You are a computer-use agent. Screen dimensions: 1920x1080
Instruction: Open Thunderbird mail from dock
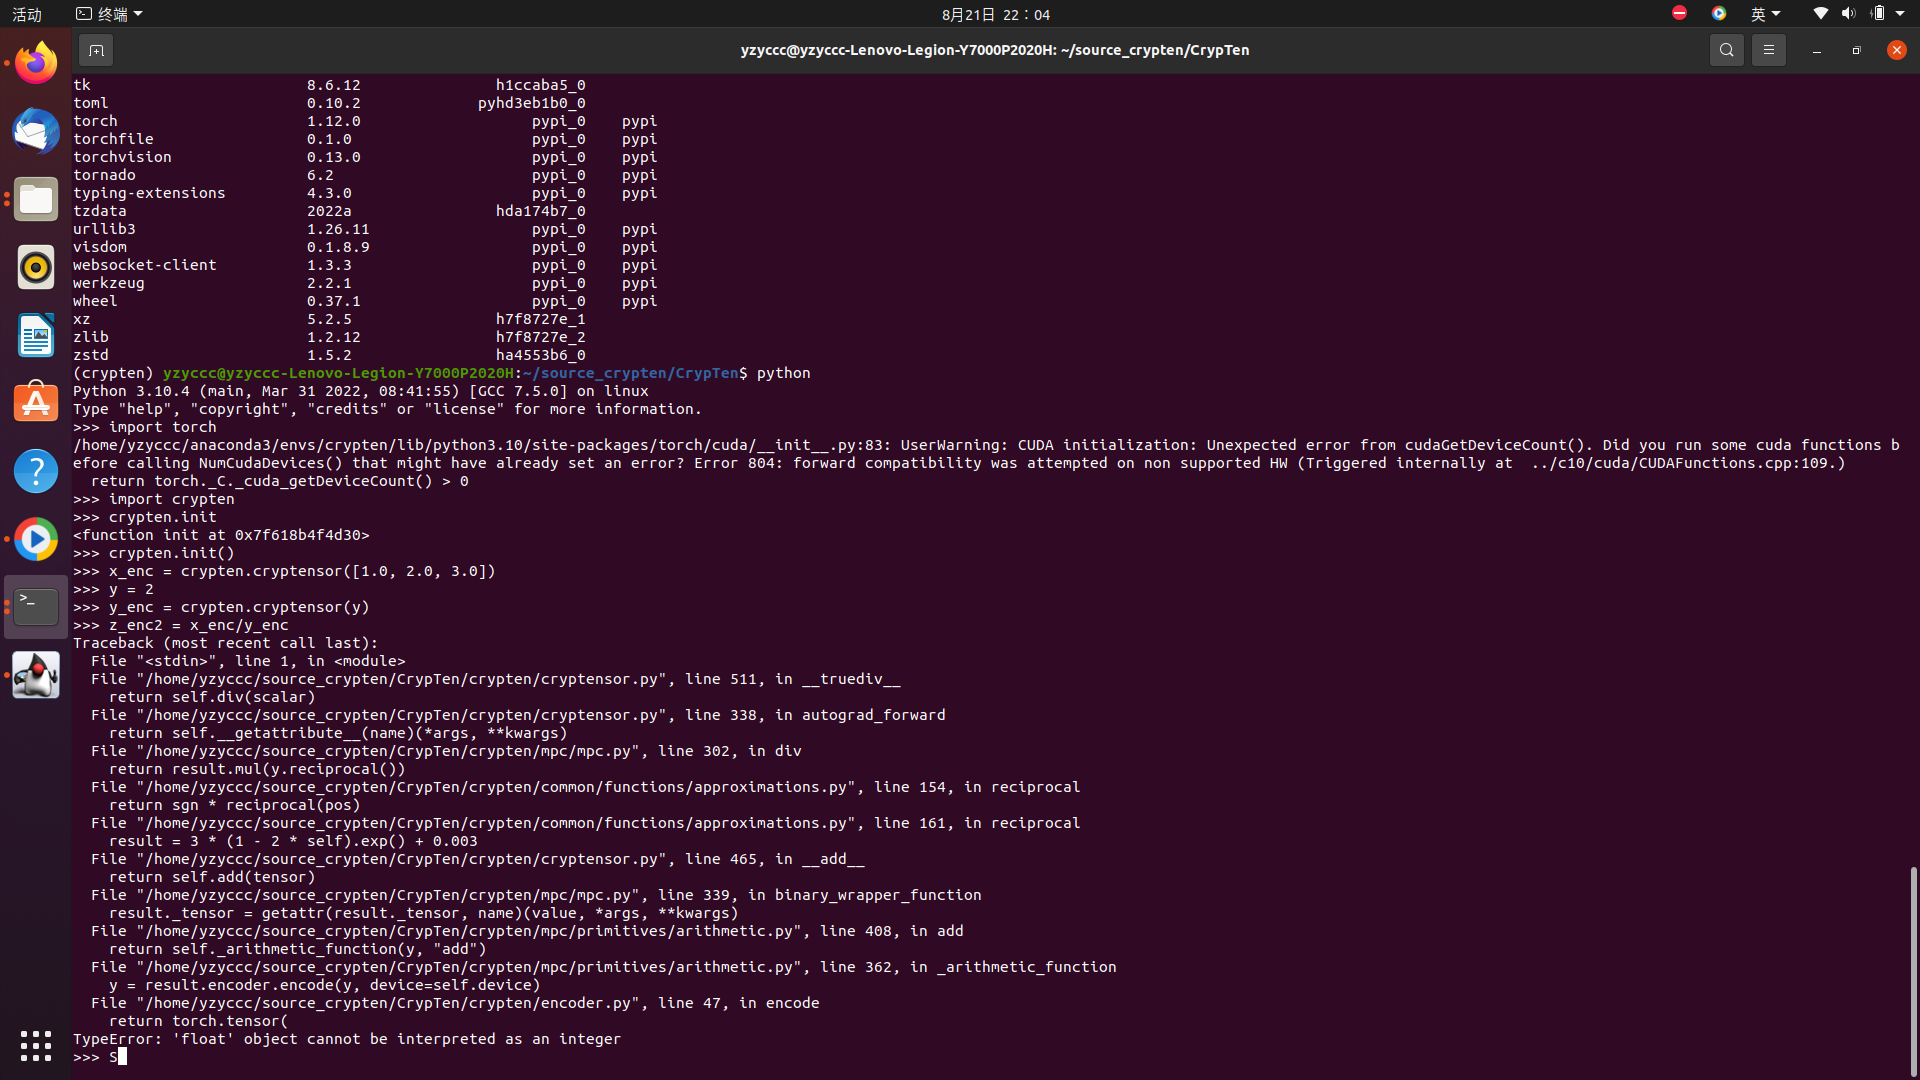[36, 131]
